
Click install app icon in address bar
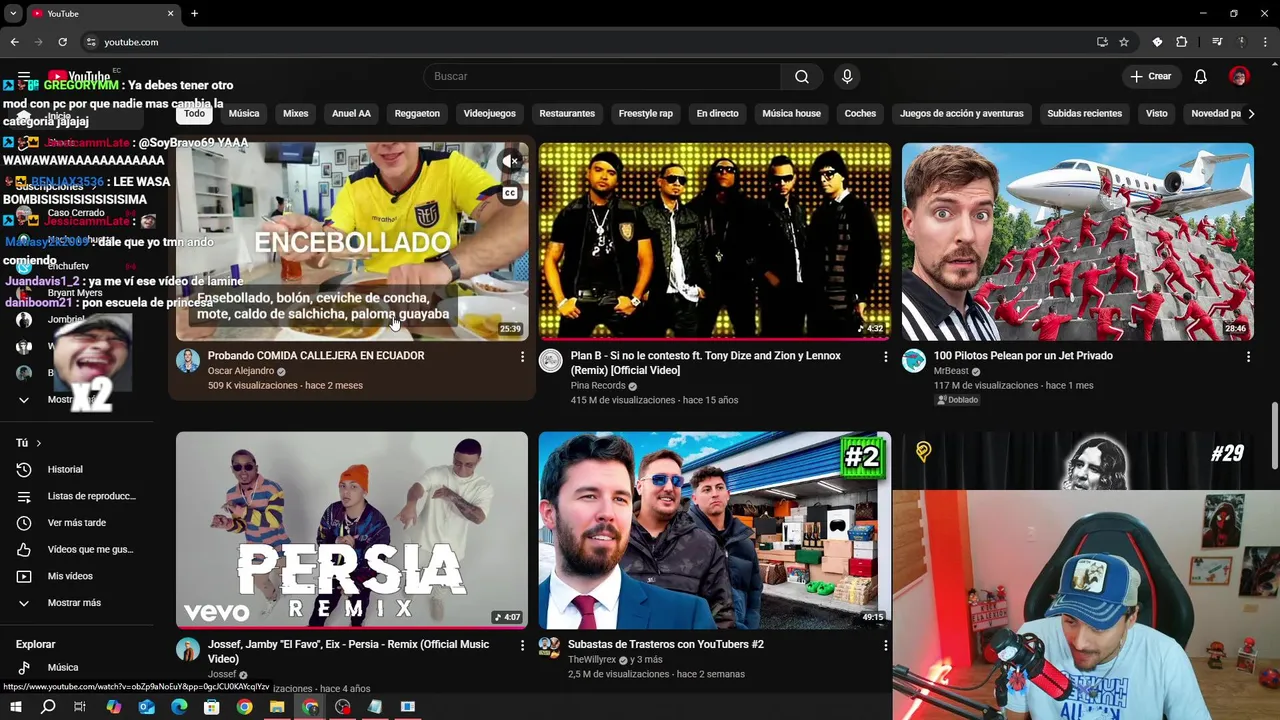click(1102, 42)
